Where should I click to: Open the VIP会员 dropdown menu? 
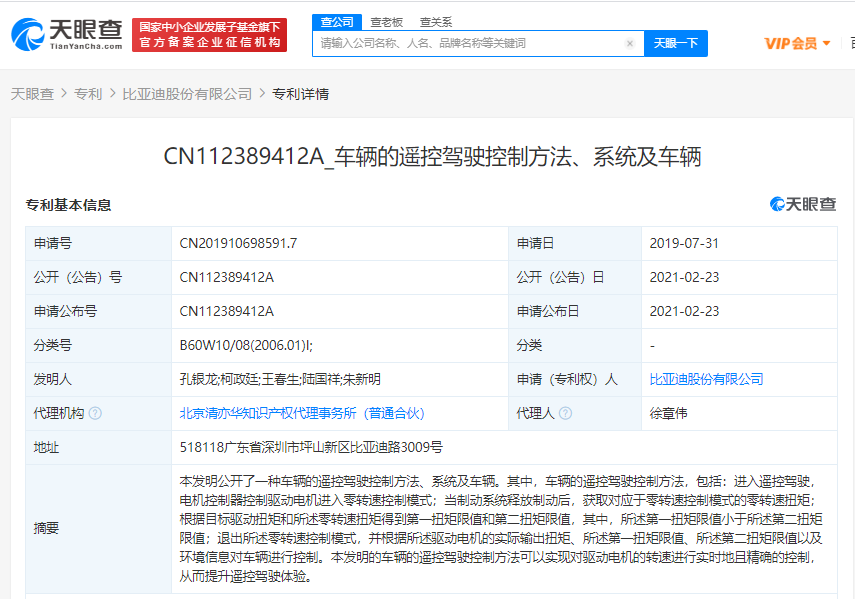click(x=797, y=43)
